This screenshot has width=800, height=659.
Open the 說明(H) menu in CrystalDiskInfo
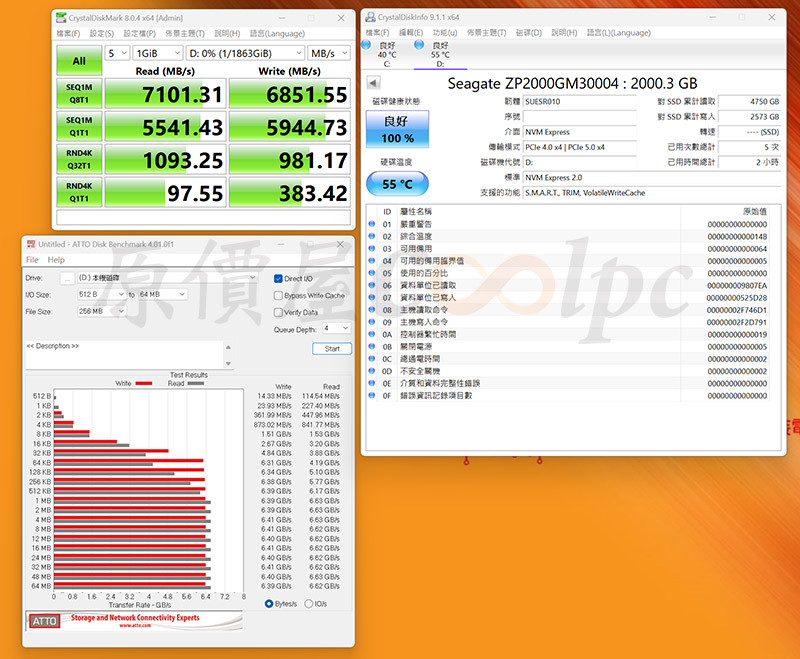pos(564,33)
